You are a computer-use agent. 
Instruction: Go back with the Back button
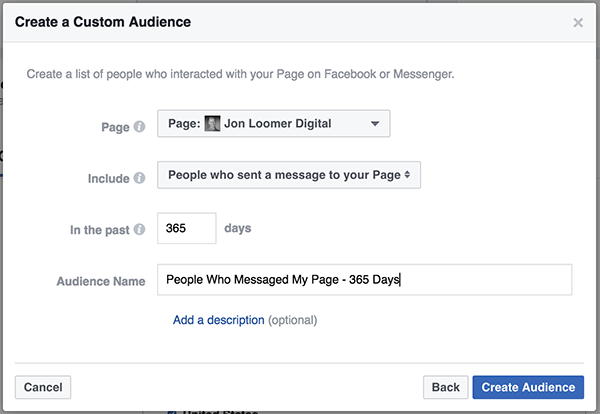coord(445,387)
